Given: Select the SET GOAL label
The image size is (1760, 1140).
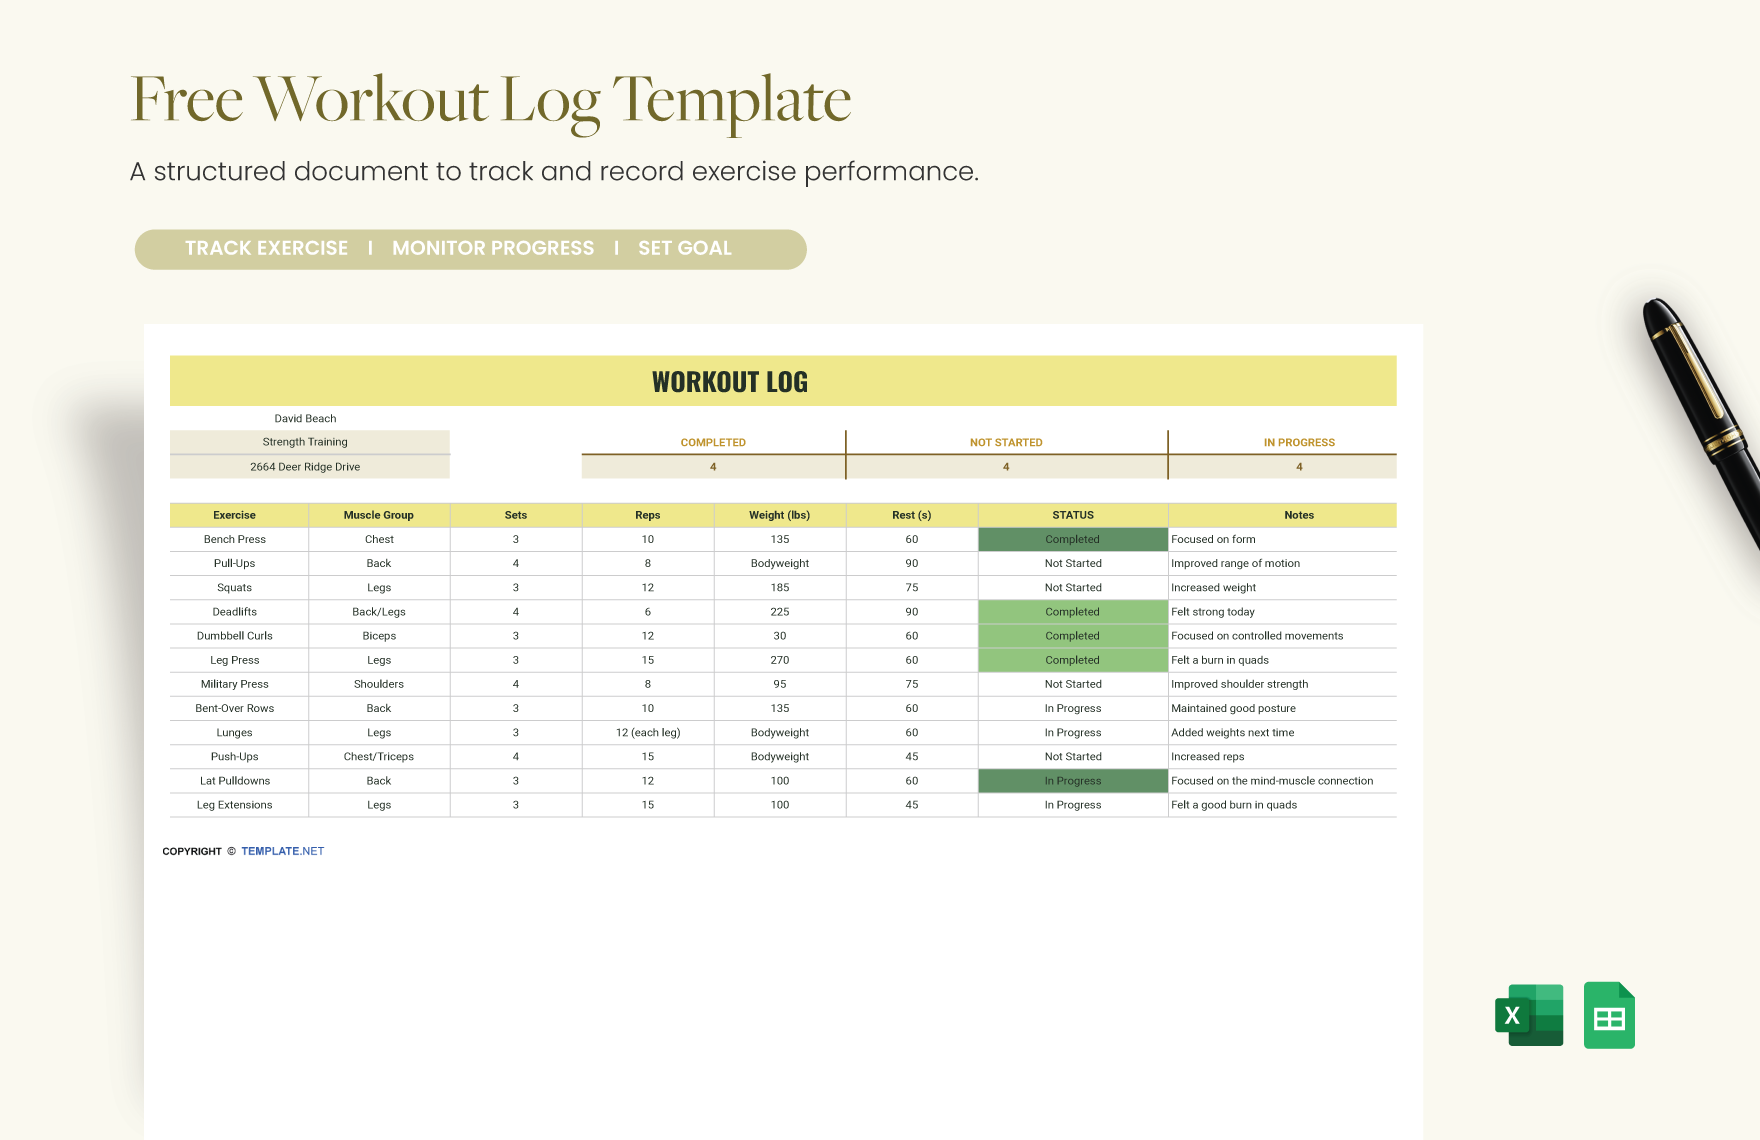Looking at the screenshot, I should (x=685, y=248).
